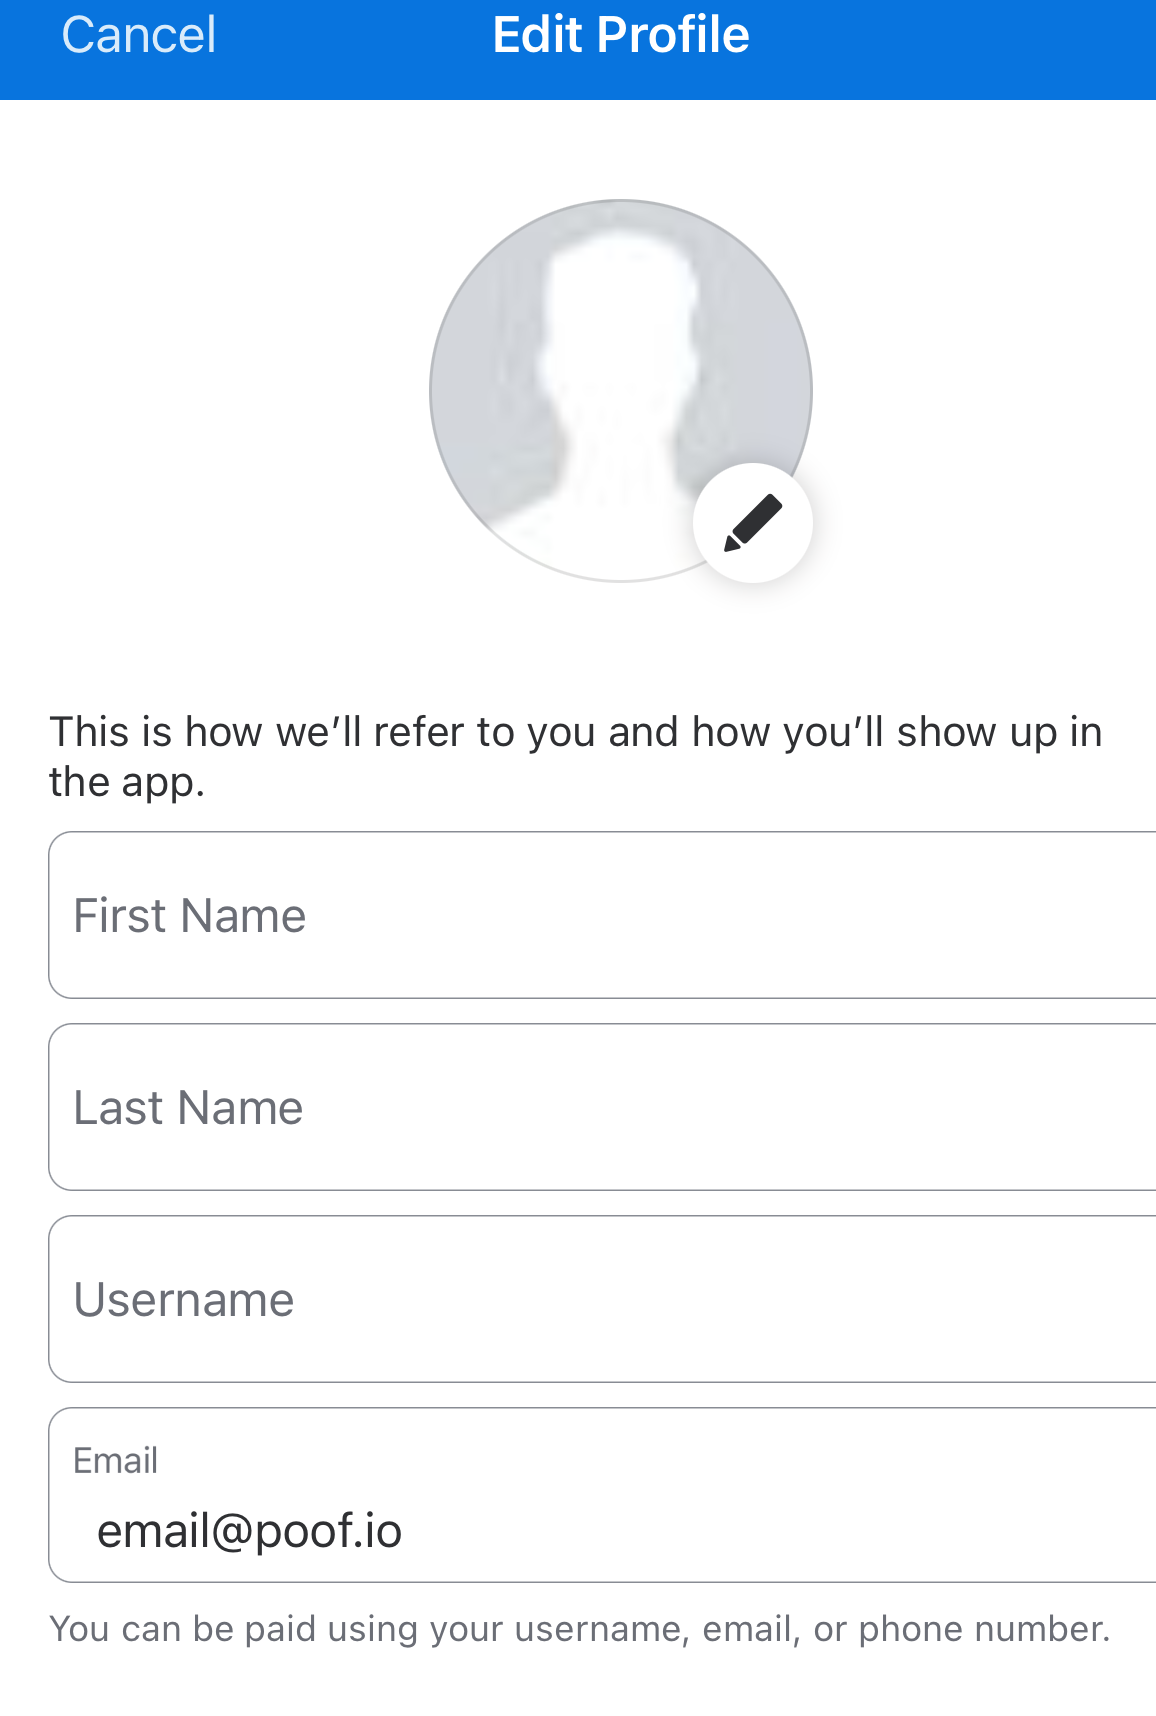The width and height of the screenshot is (1156, 1716).
Task: Click the email@poof.io address text
Action: [249, 1531]
